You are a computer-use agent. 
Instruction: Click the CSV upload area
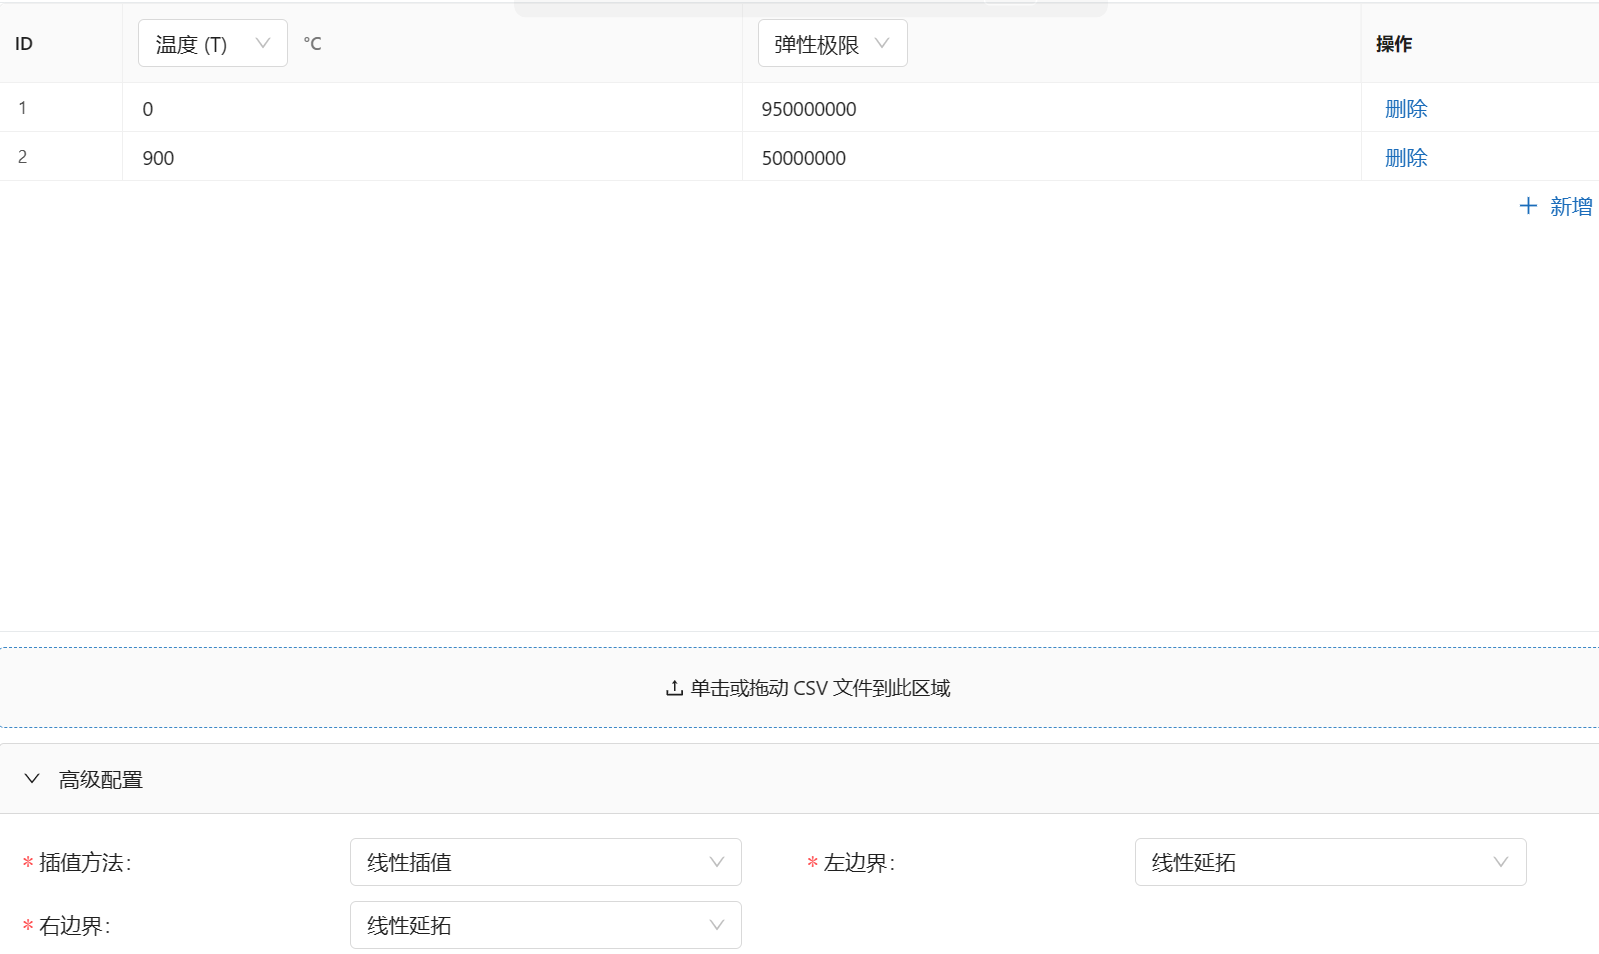(x=799, y=688)
